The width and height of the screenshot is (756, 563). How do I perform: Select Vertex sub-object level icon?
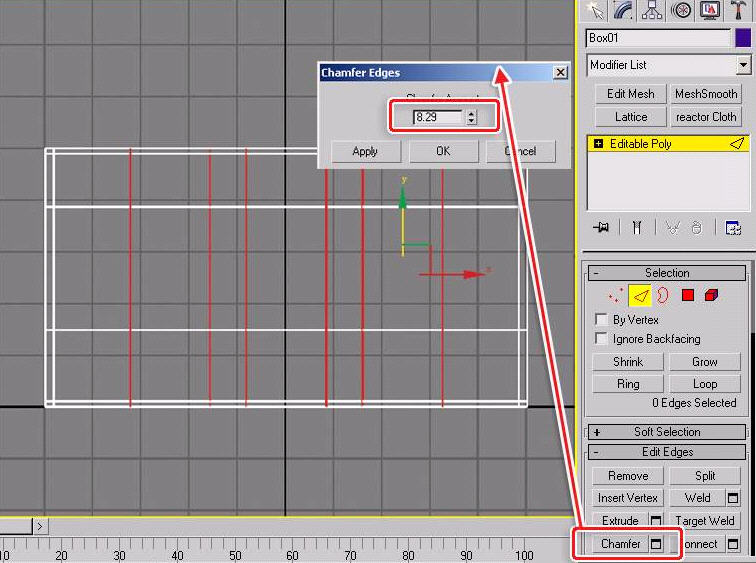click(x=617, y=295)
